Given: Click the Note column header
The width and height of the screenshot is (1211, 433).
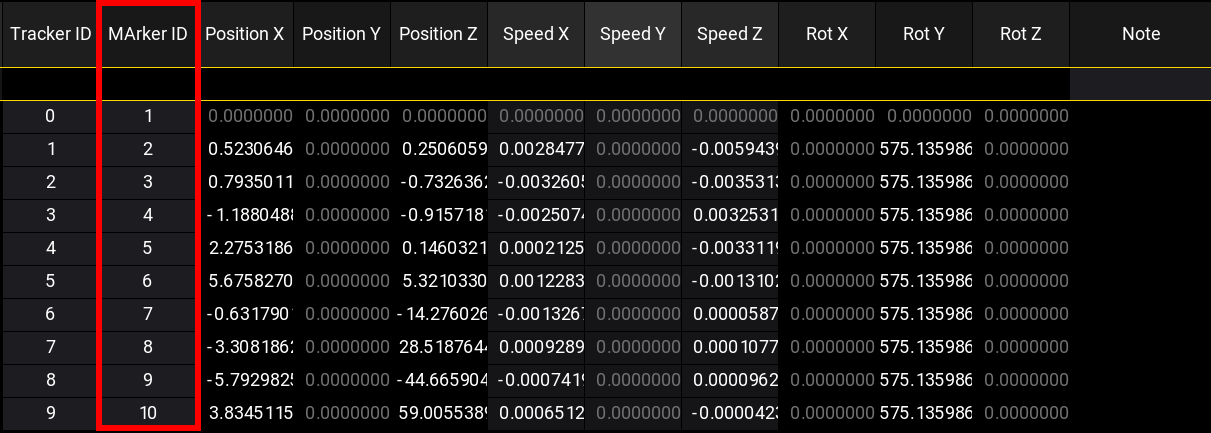Looking at the screenshot, I should [1140, 34].
